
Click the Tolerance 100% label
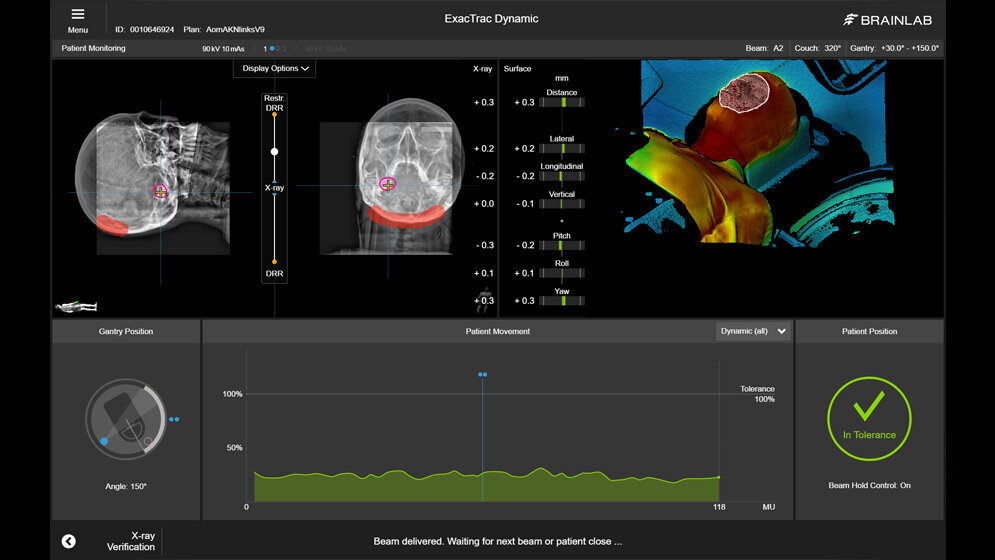coord(757,394)
